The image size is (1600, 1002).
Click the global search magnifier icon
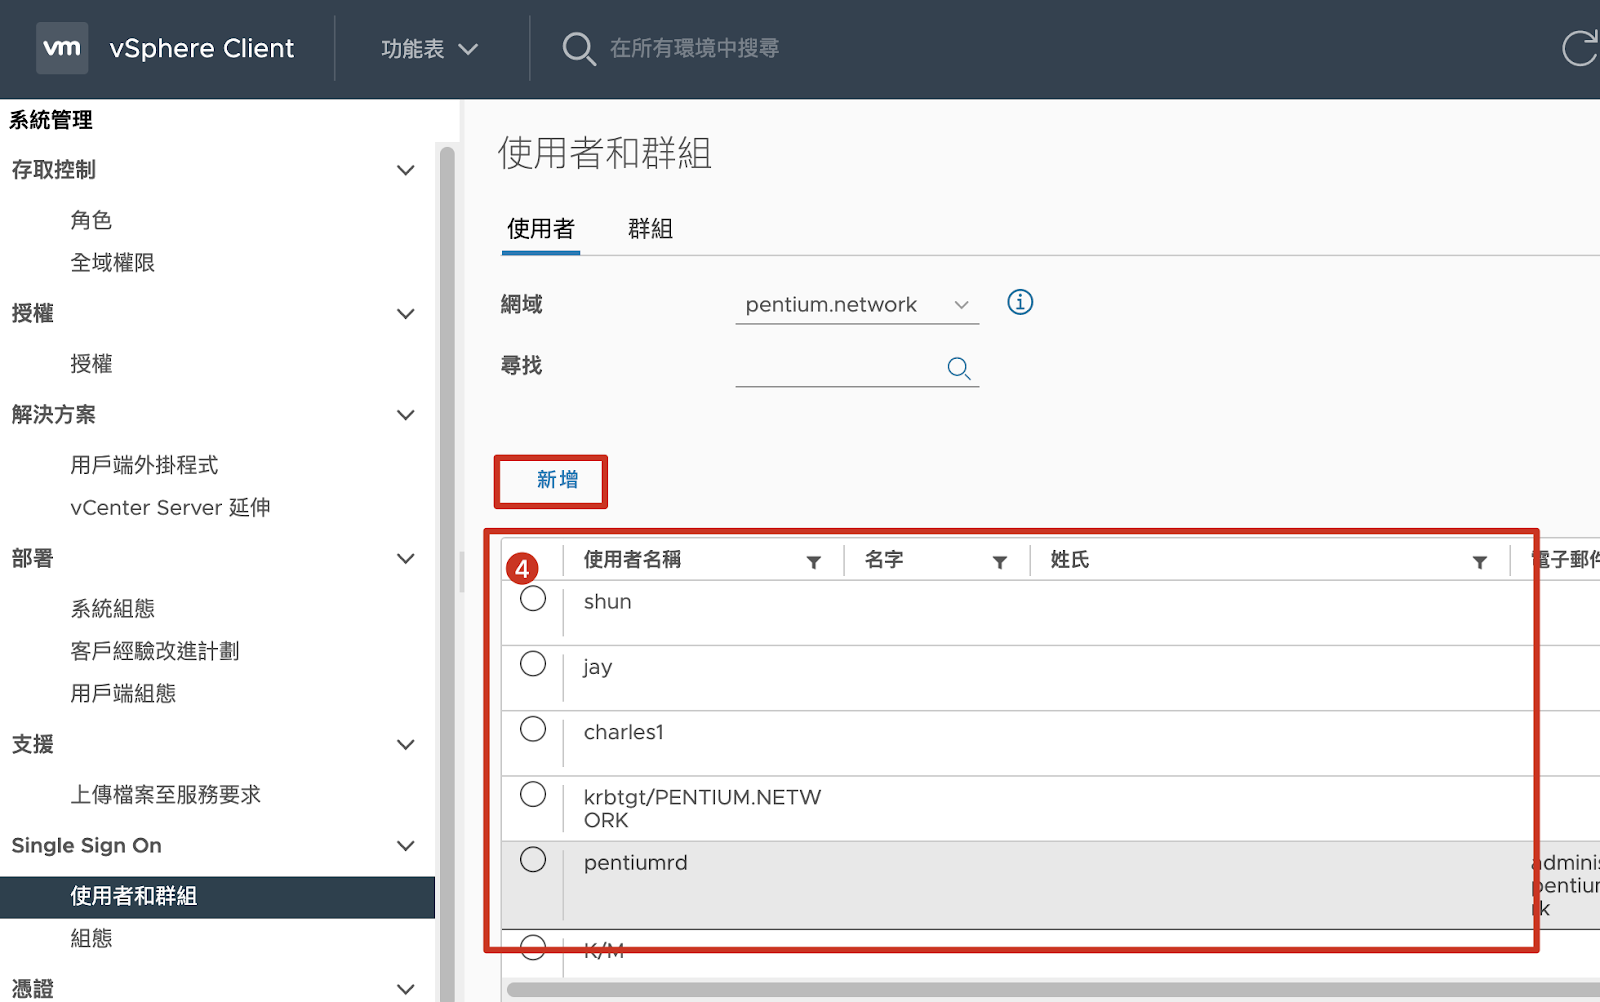(x=578, y=48)
